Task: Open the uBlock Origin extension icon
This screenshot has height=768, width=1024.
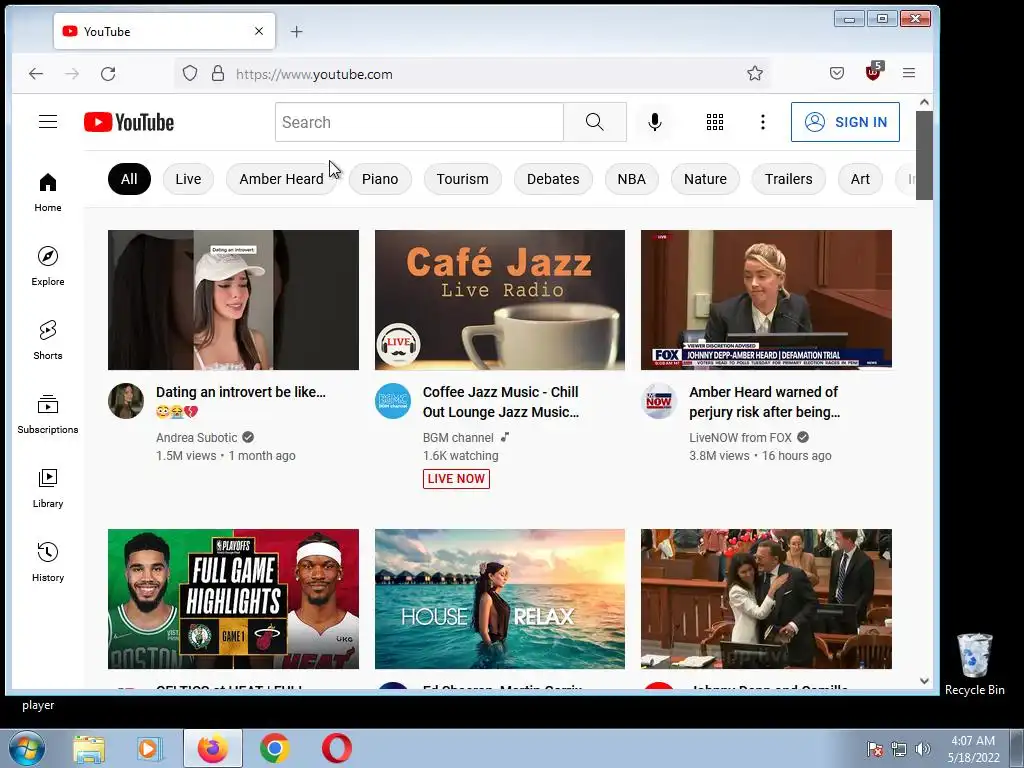Action: point(873,72)
